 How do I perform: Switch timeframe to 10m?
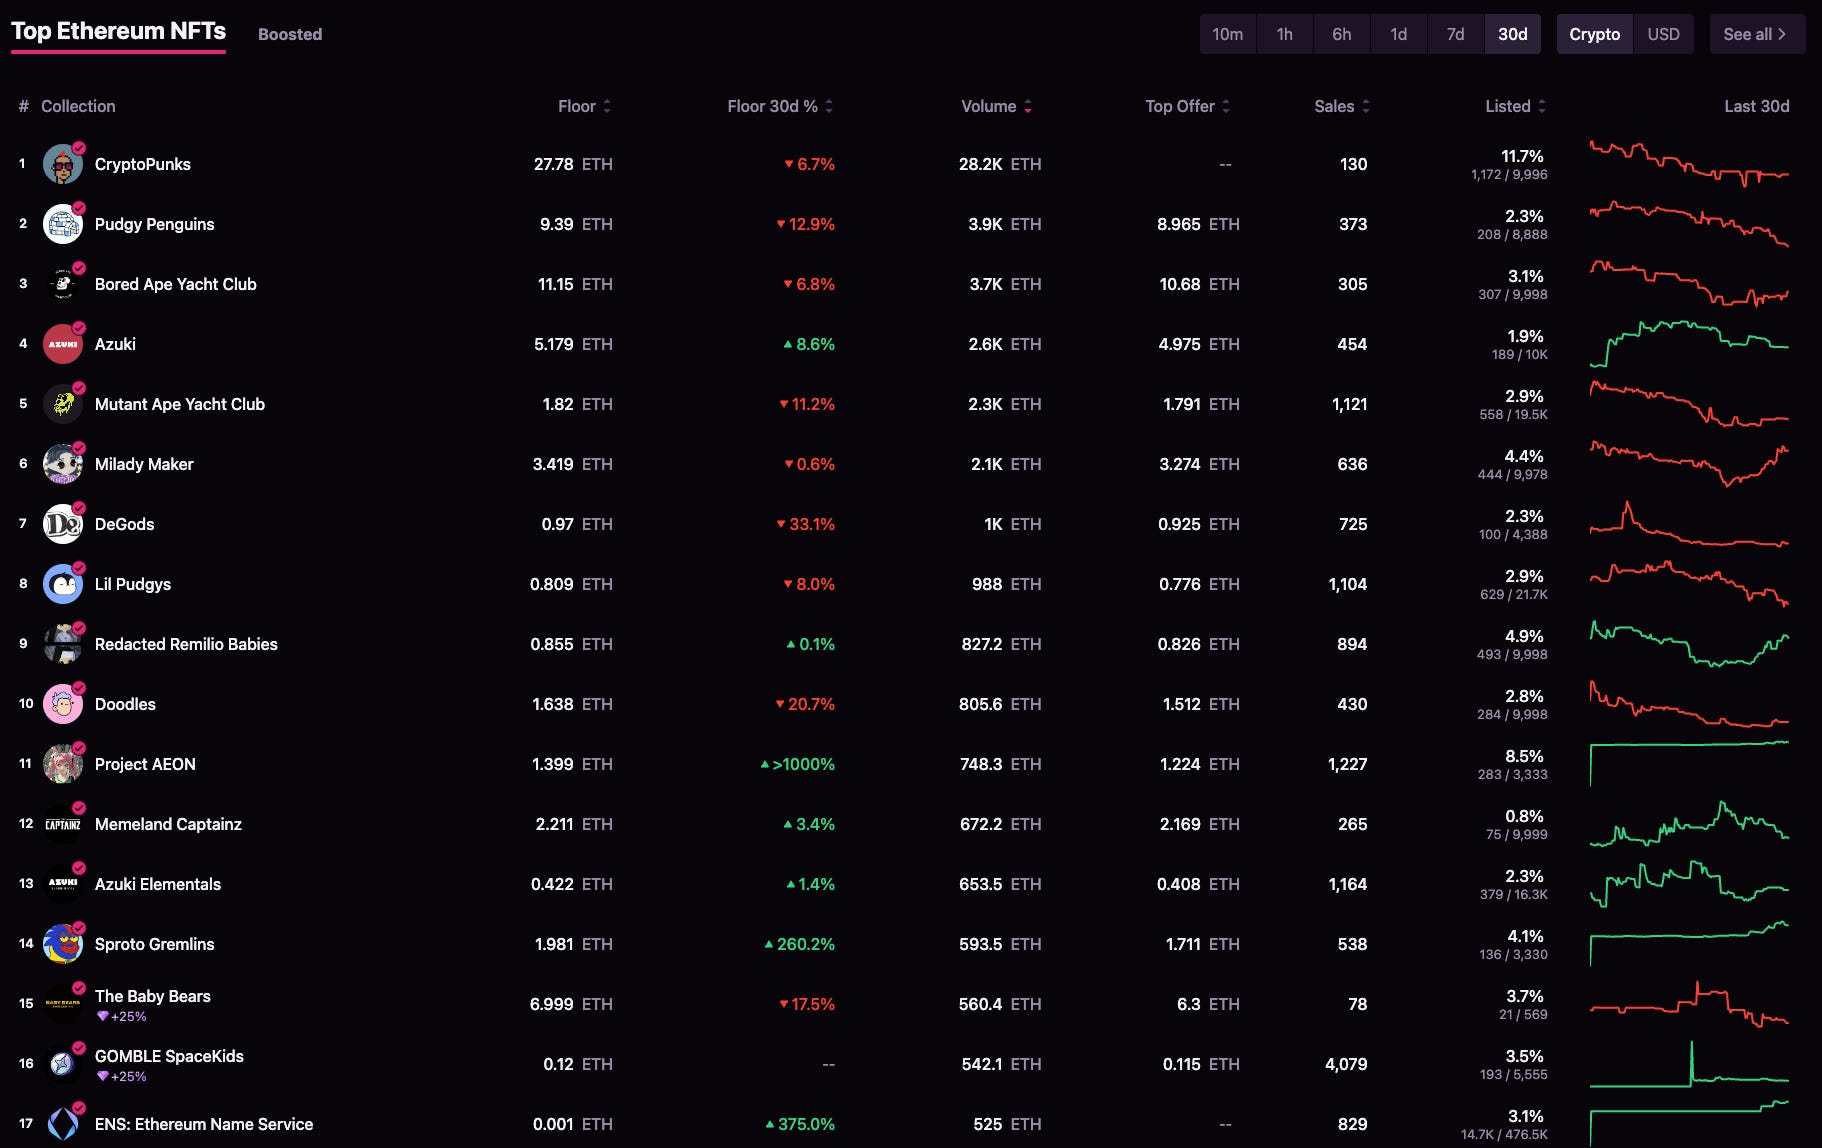[1228, 34]
